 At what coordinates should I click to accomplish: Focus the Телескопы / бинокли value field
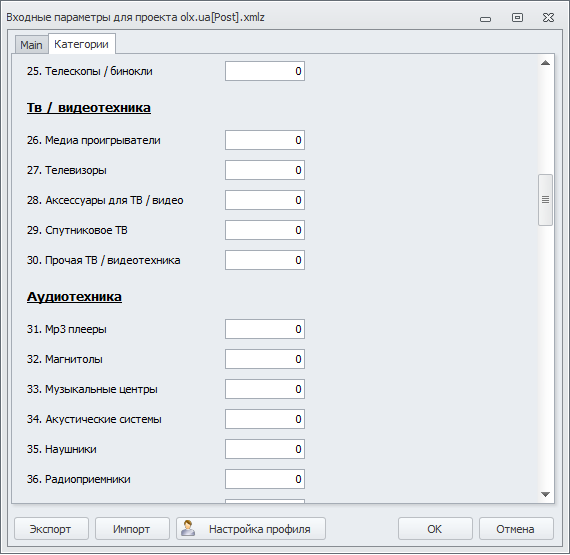pos(265,71)
